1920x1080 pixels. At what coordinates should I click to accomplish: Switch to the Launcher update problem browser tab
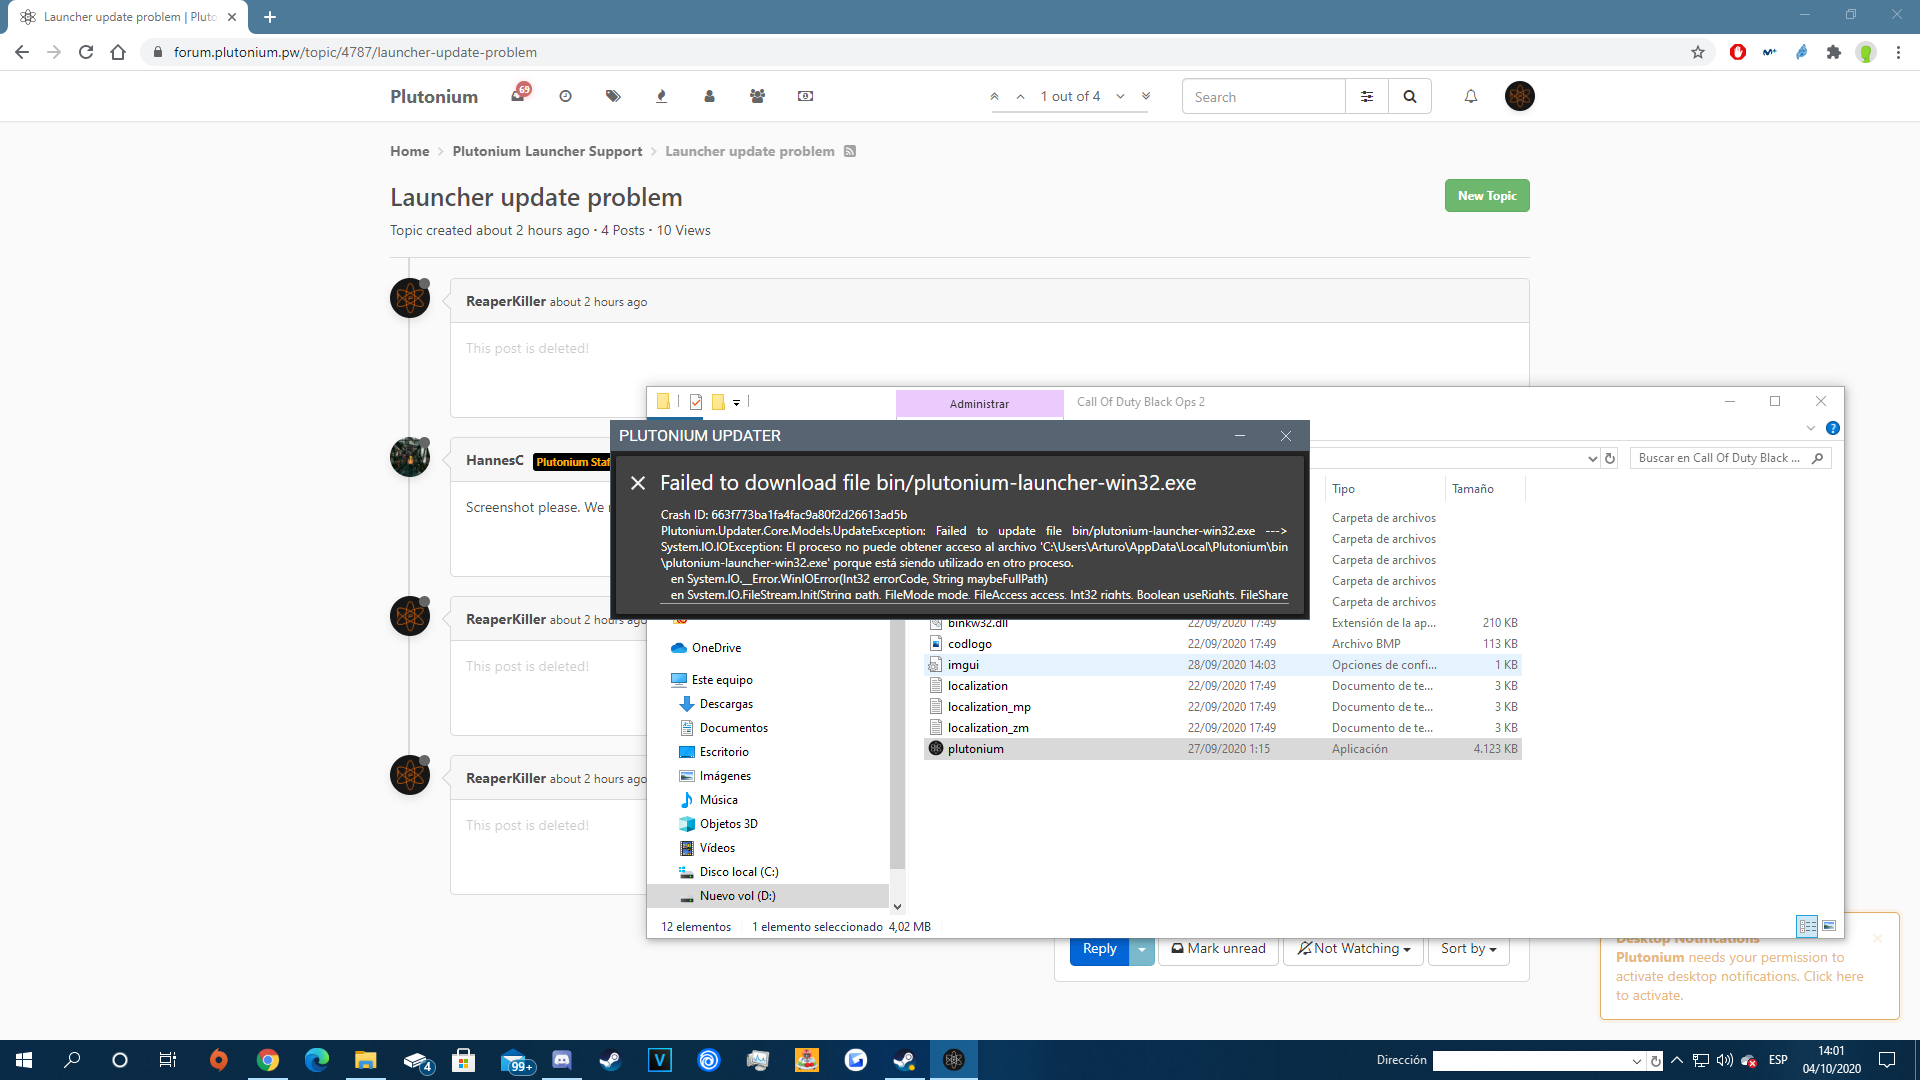point(128,17)
